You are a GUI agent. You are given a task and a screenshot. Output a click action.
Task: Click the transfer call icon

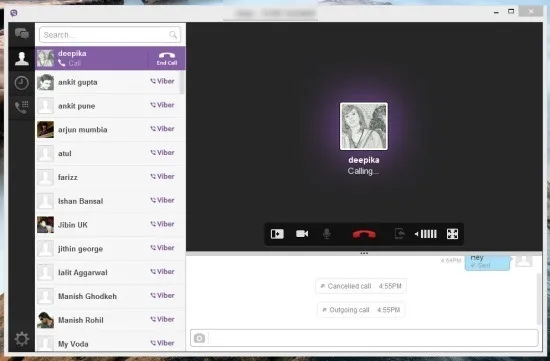(400, 234)
